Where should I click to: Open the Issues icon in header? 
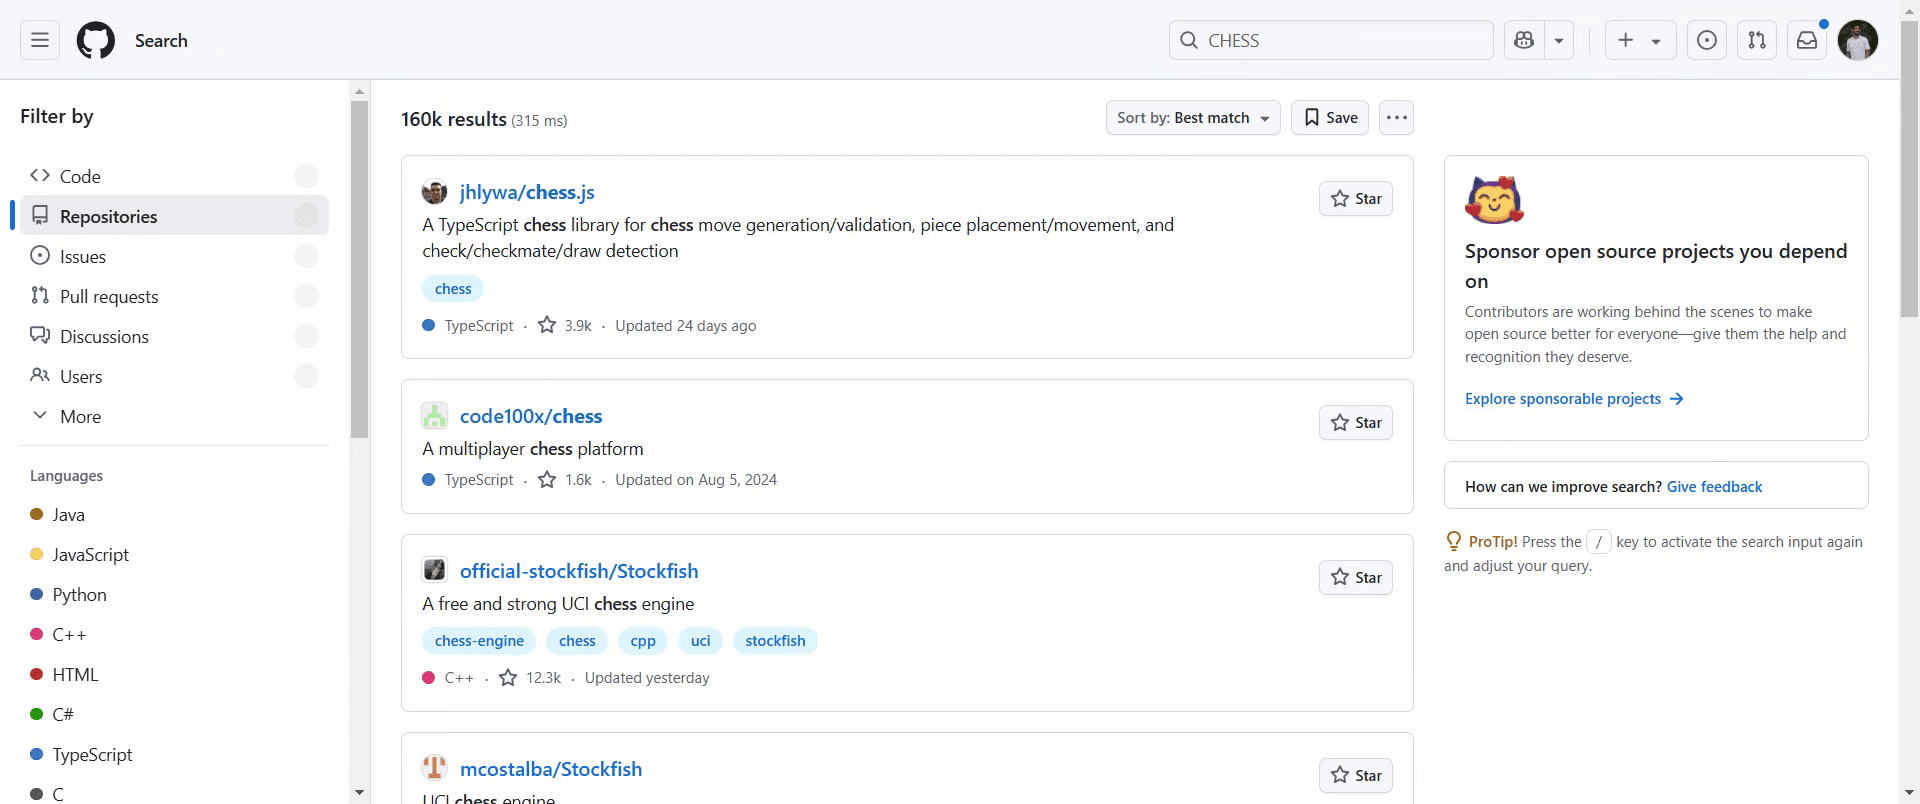1707,40
